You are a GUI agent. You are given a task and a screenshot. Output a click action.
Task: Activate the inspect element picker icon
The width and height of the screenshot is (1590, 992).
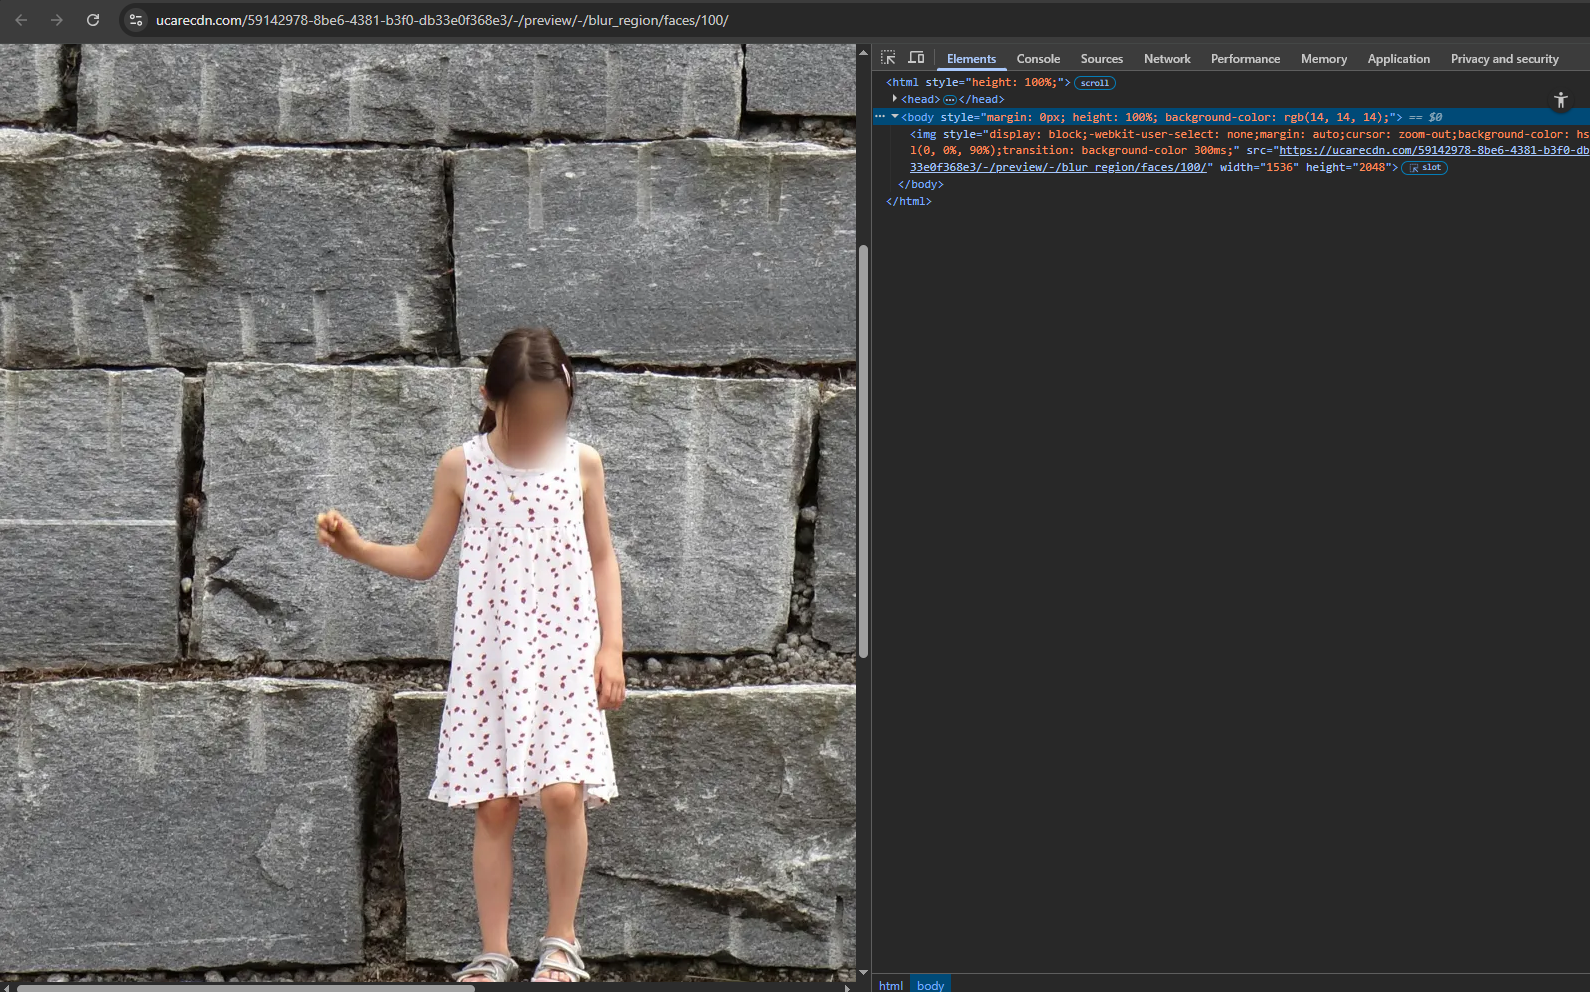pyautogui.click(x=888, y=58)
